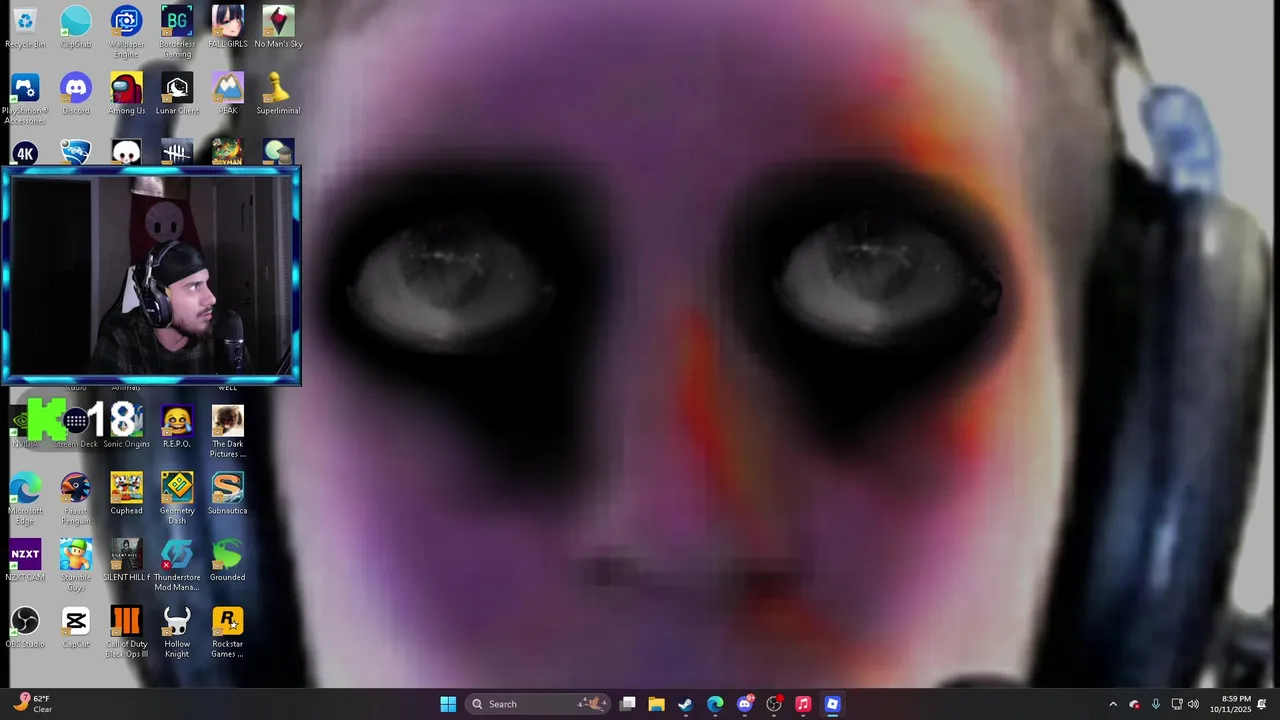This screenshot has width=1280, height=720.
Task: Select the Rockstar Games desktop icon
Action: pyautogui.click(x=227, y=632)
